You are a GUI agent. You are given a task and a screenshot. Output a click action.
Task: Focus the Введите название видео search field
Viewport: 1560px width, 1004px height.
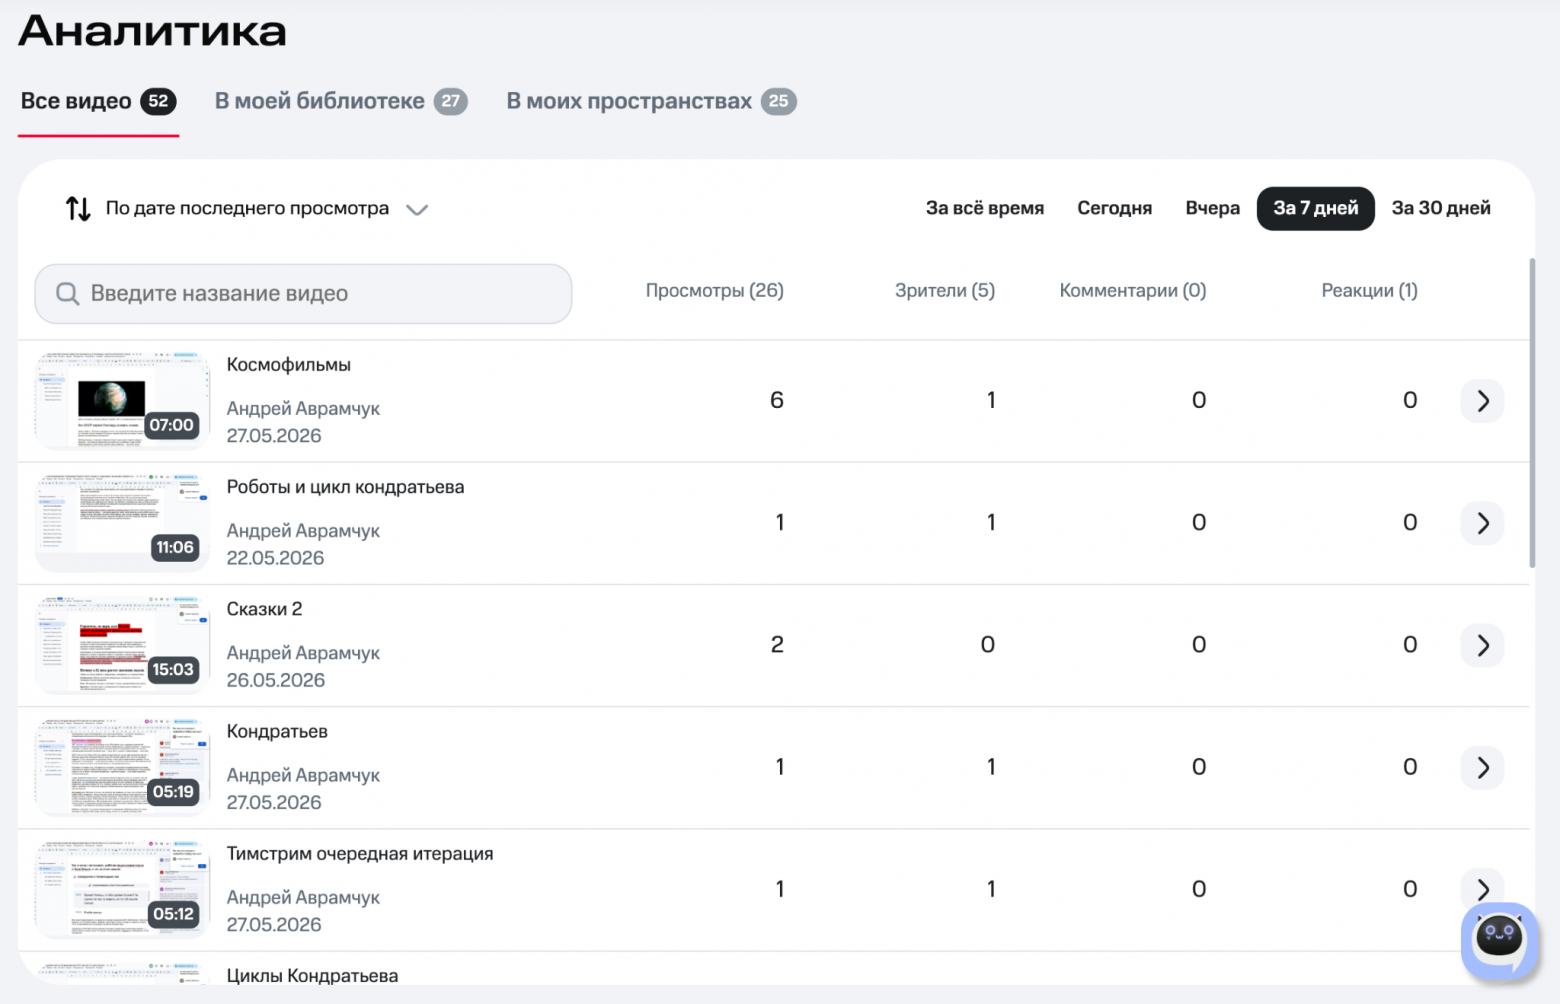[x=303, y=294]
